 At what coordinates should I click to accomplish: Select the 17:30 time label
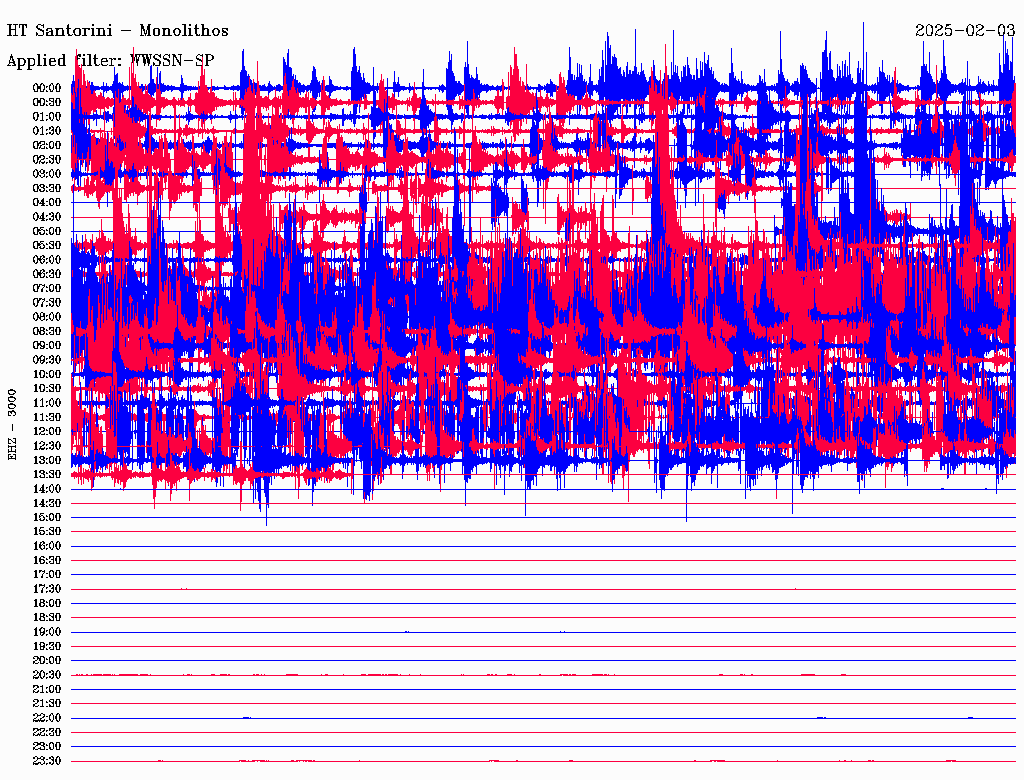[x=47, y=589]
